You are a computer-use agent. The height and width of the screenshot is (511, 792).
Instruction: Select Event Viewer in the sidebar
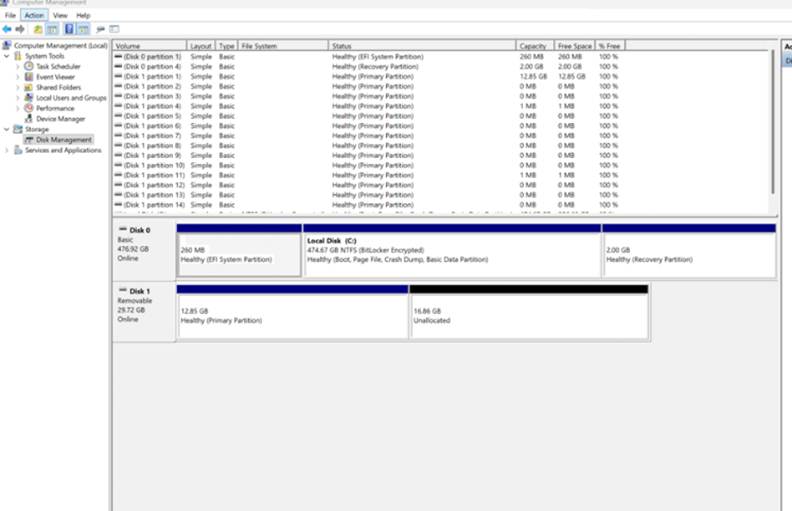(x=55, y=77)
